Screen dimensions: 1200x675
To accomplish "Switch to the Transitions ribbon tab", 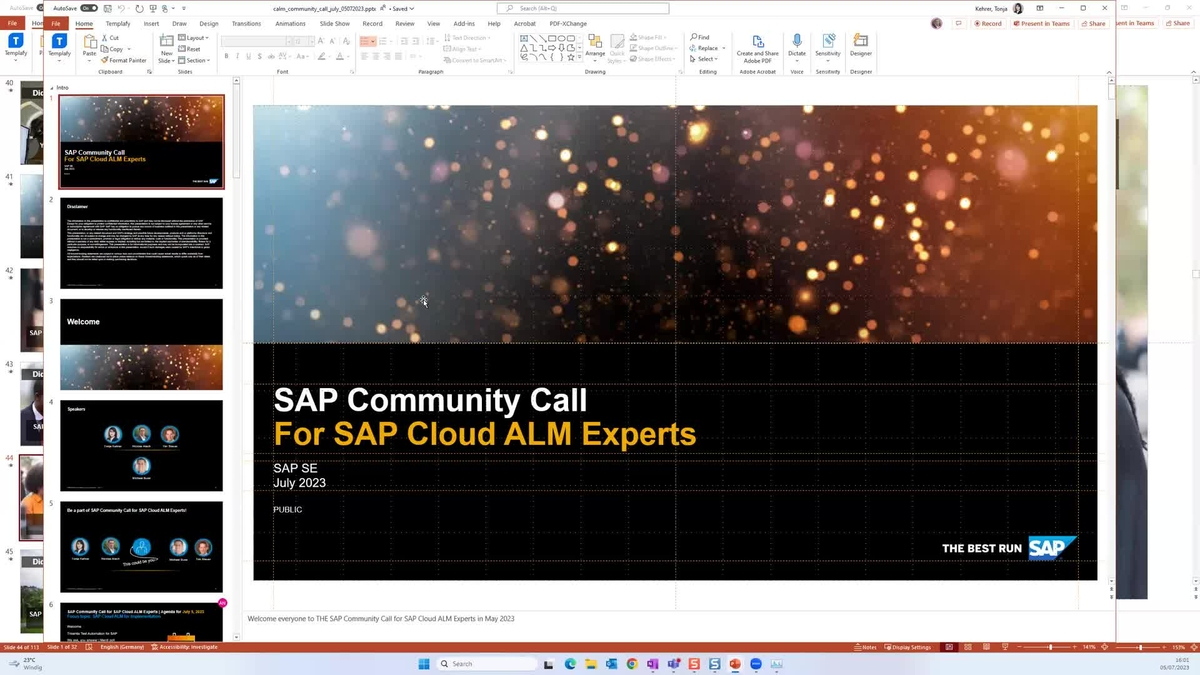I will (245, 24).
